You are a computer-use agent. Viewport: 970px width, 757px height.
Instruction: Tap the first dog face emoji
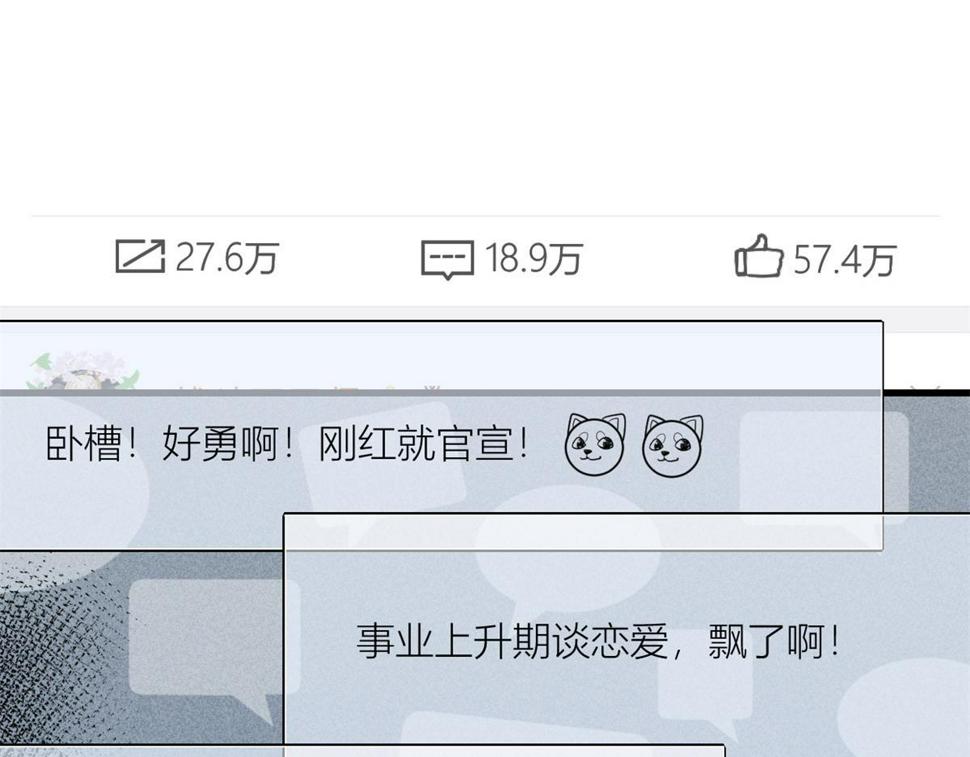594,445
